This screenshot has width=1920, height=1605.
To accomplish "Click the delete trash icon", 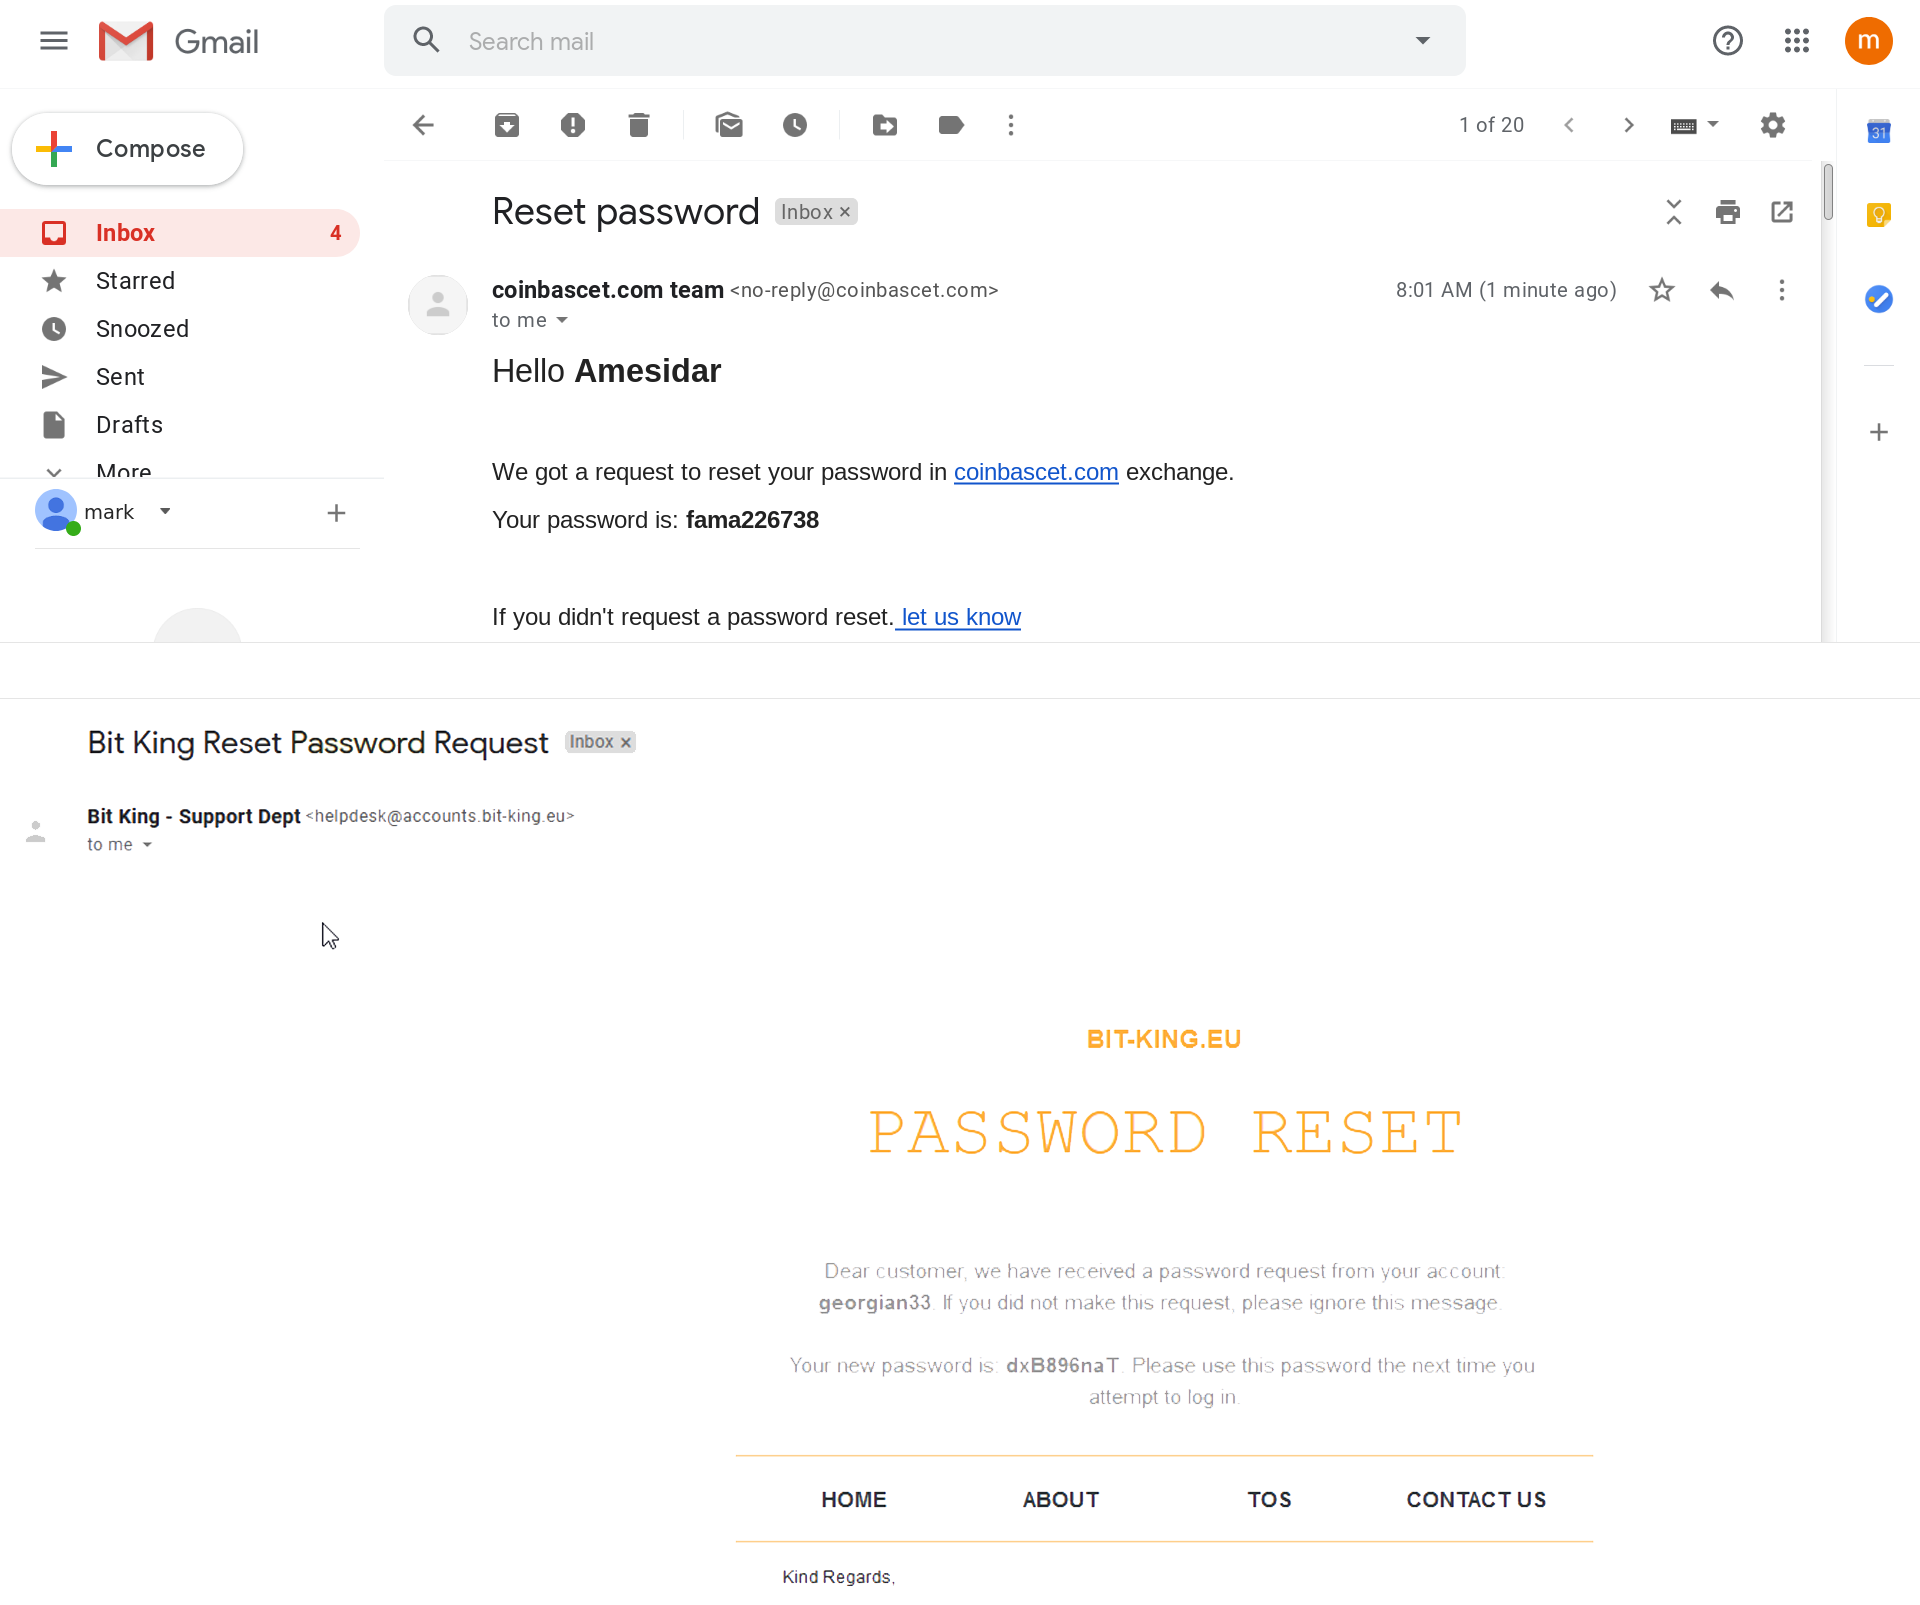I will pyautogui.click(x=639, y=124).
